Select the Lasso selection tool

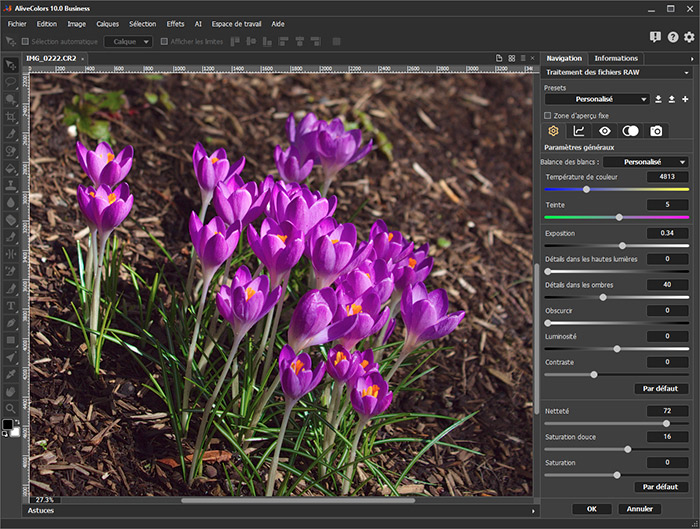[x=10, y=83]
